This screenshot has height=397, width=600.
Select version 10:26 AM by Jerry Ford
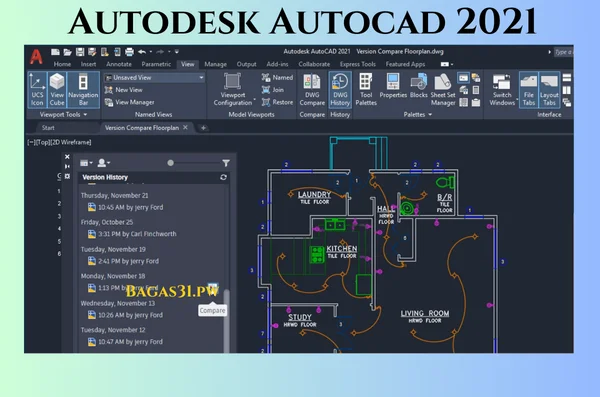[x=126, y=315]
